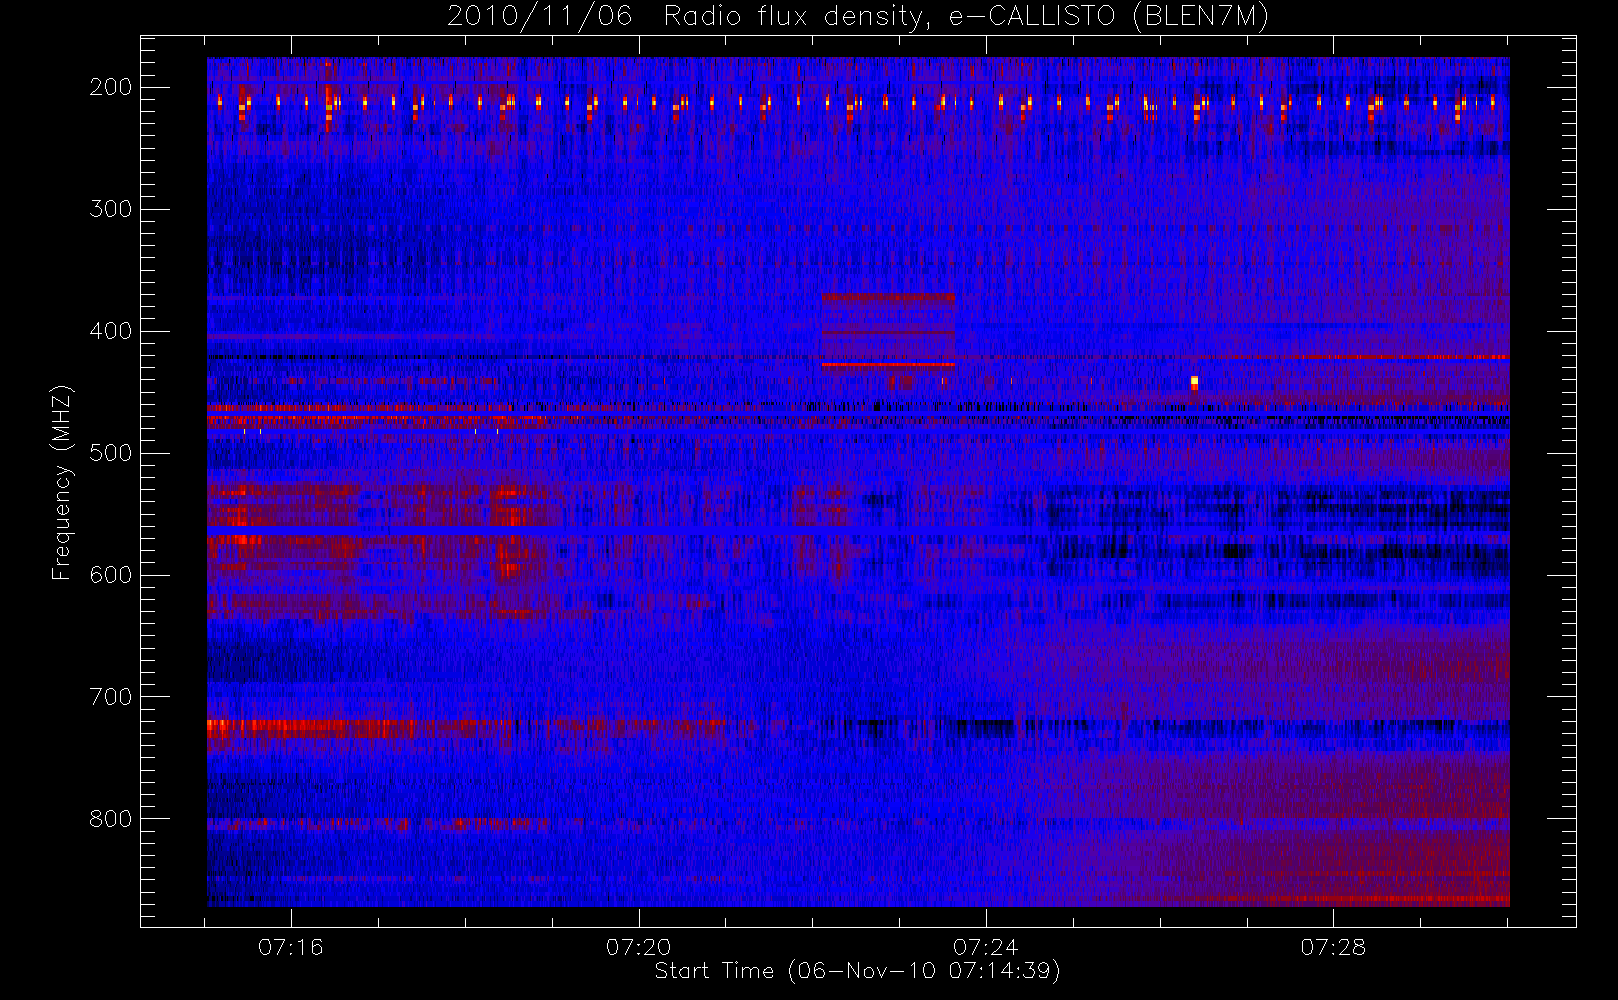Viewport: 1618px width, 1000px height.
Task: Click the 400 MHz frequency tick label
Action: click(x=111, y=331)
